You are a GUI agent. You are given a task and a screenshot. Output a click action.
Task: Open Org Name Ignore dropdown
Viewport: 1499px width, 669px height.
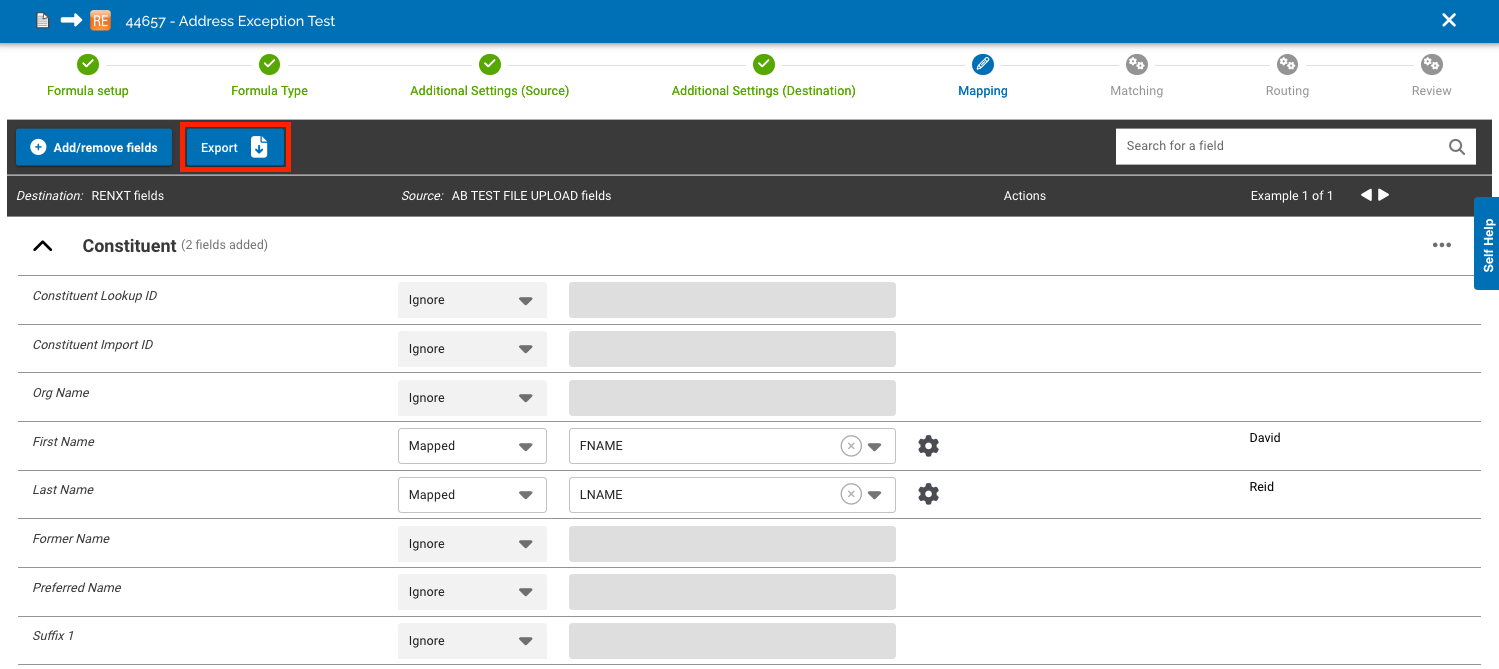pos(472,398)
